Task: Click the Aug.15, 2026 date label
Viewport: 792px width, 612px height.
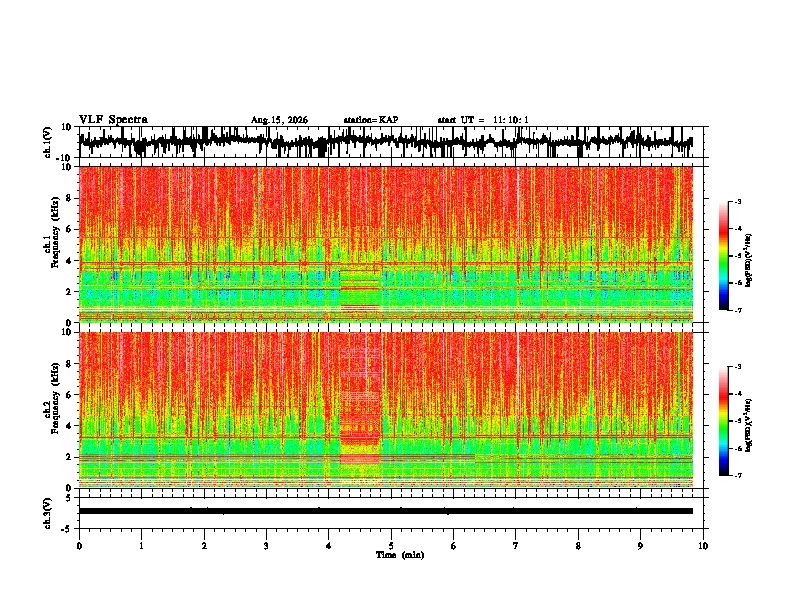Action: (x=279, y=120)
